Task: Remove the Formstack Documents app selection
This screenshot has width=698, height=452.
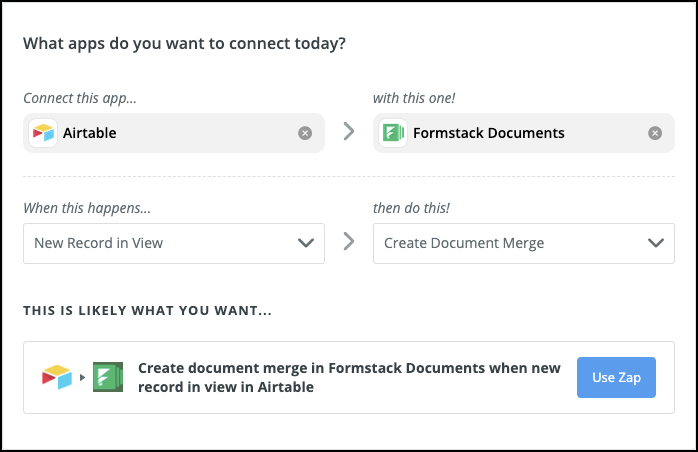Action: [x=655, y=133]
